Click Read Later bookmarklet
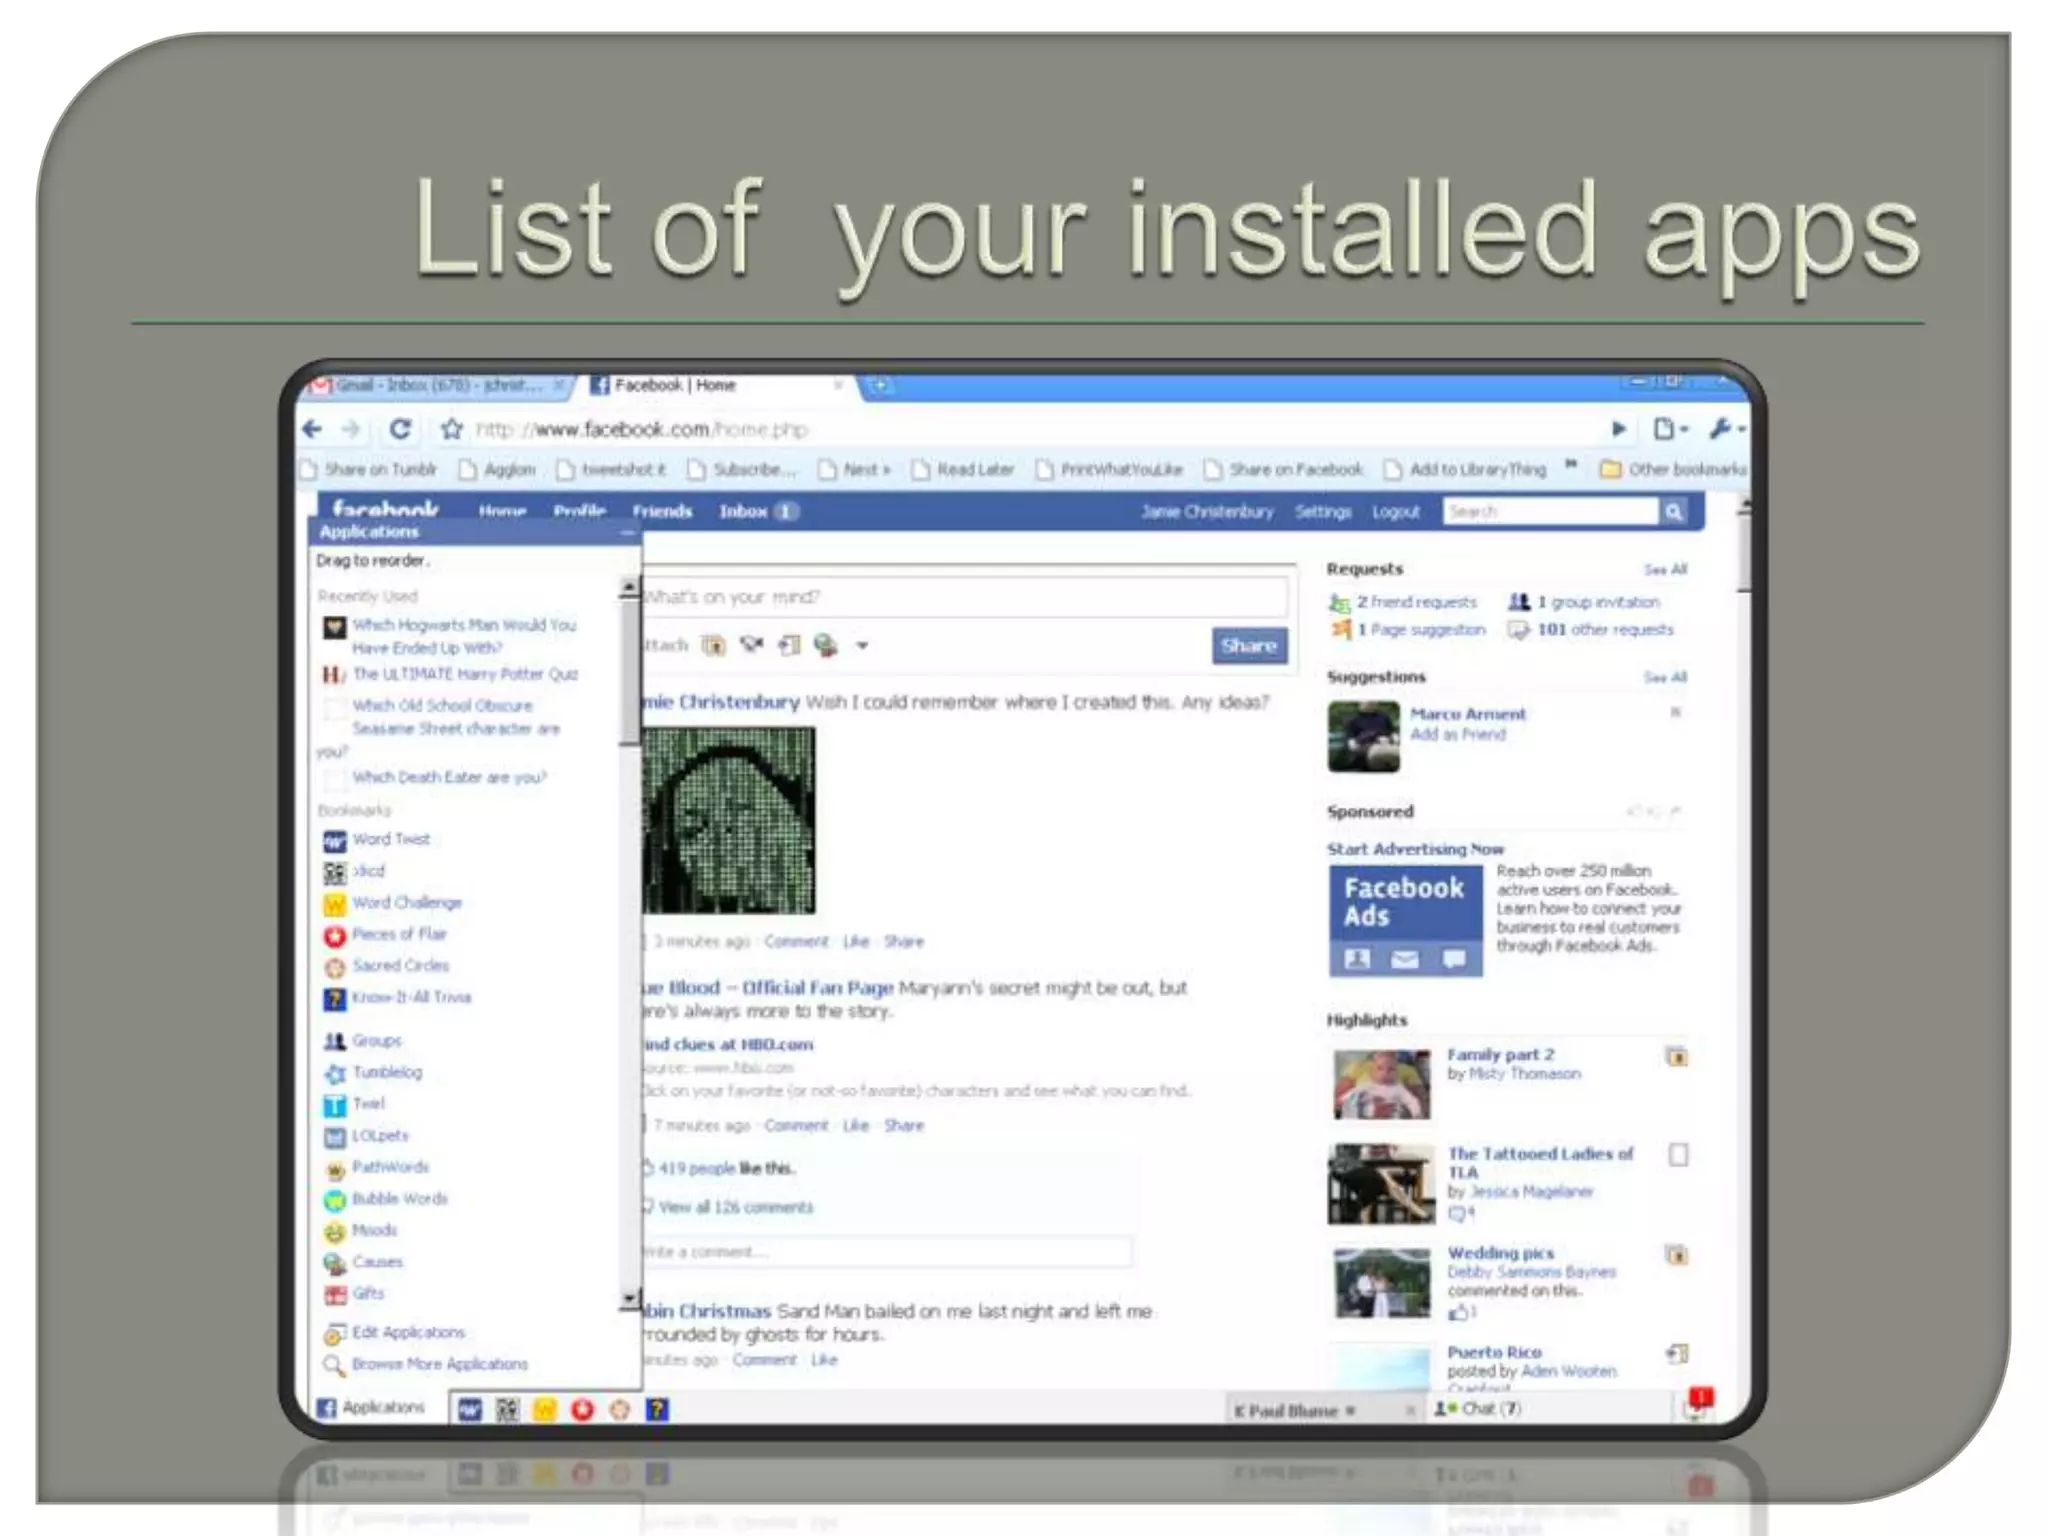 click(963, 469)
